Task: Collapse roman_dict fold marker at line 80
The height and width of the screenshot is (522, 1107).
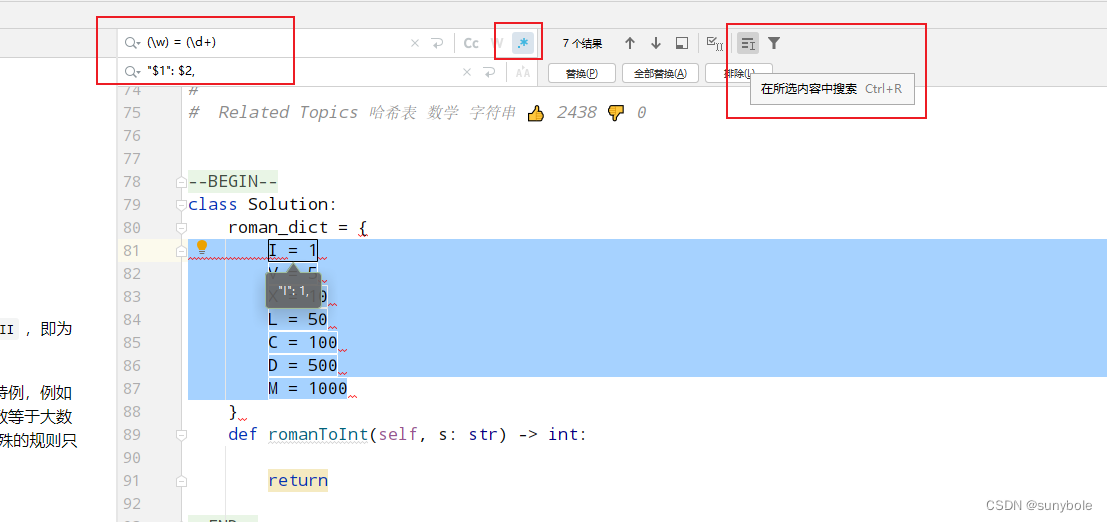Action: point(181,227)
